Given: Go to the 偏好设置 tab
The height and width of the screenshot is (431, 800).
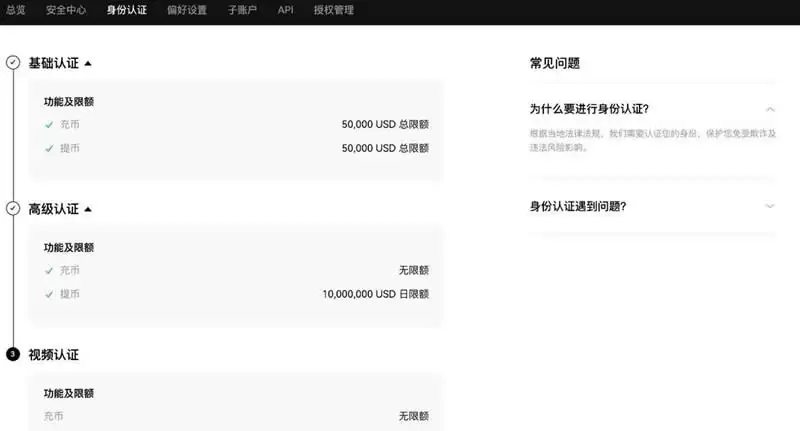Looking at the screenshot, I should point(186,10).
